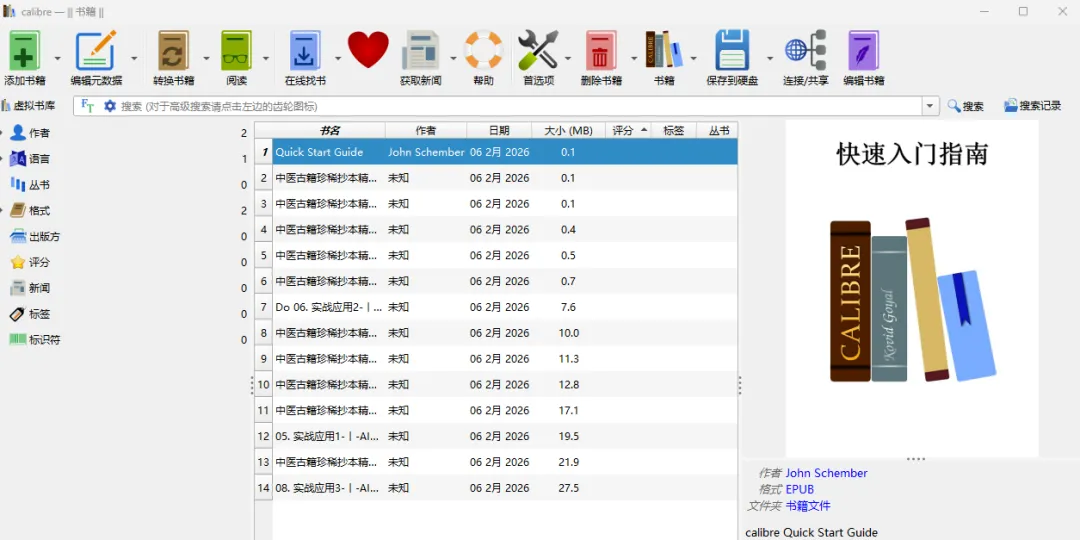Click the 标识符 barcode icon in sidebar
This screenshot has width=1080, height=540.
(18, 340)
